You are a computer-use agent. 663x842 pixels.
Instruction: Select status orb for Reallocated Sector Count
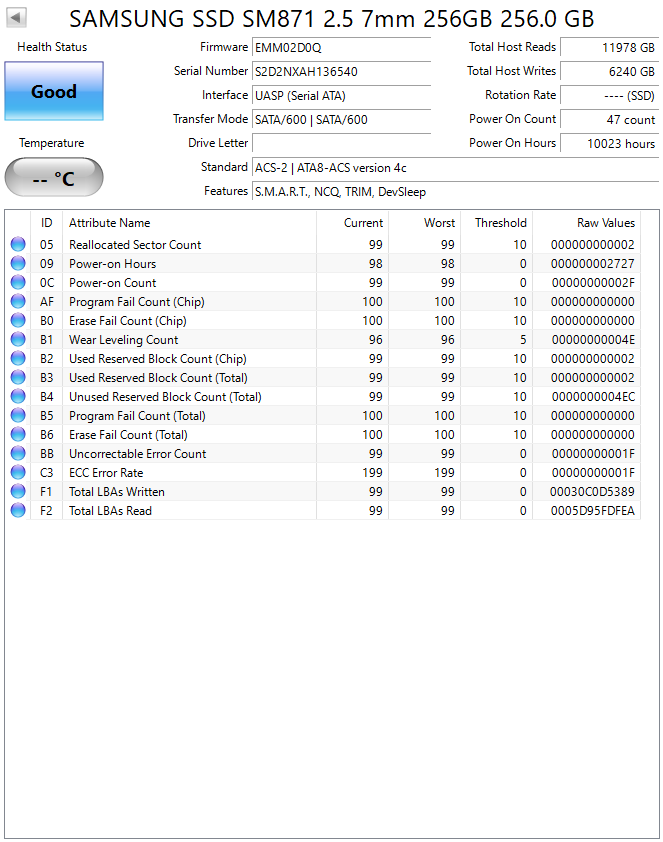pos(18,244)
